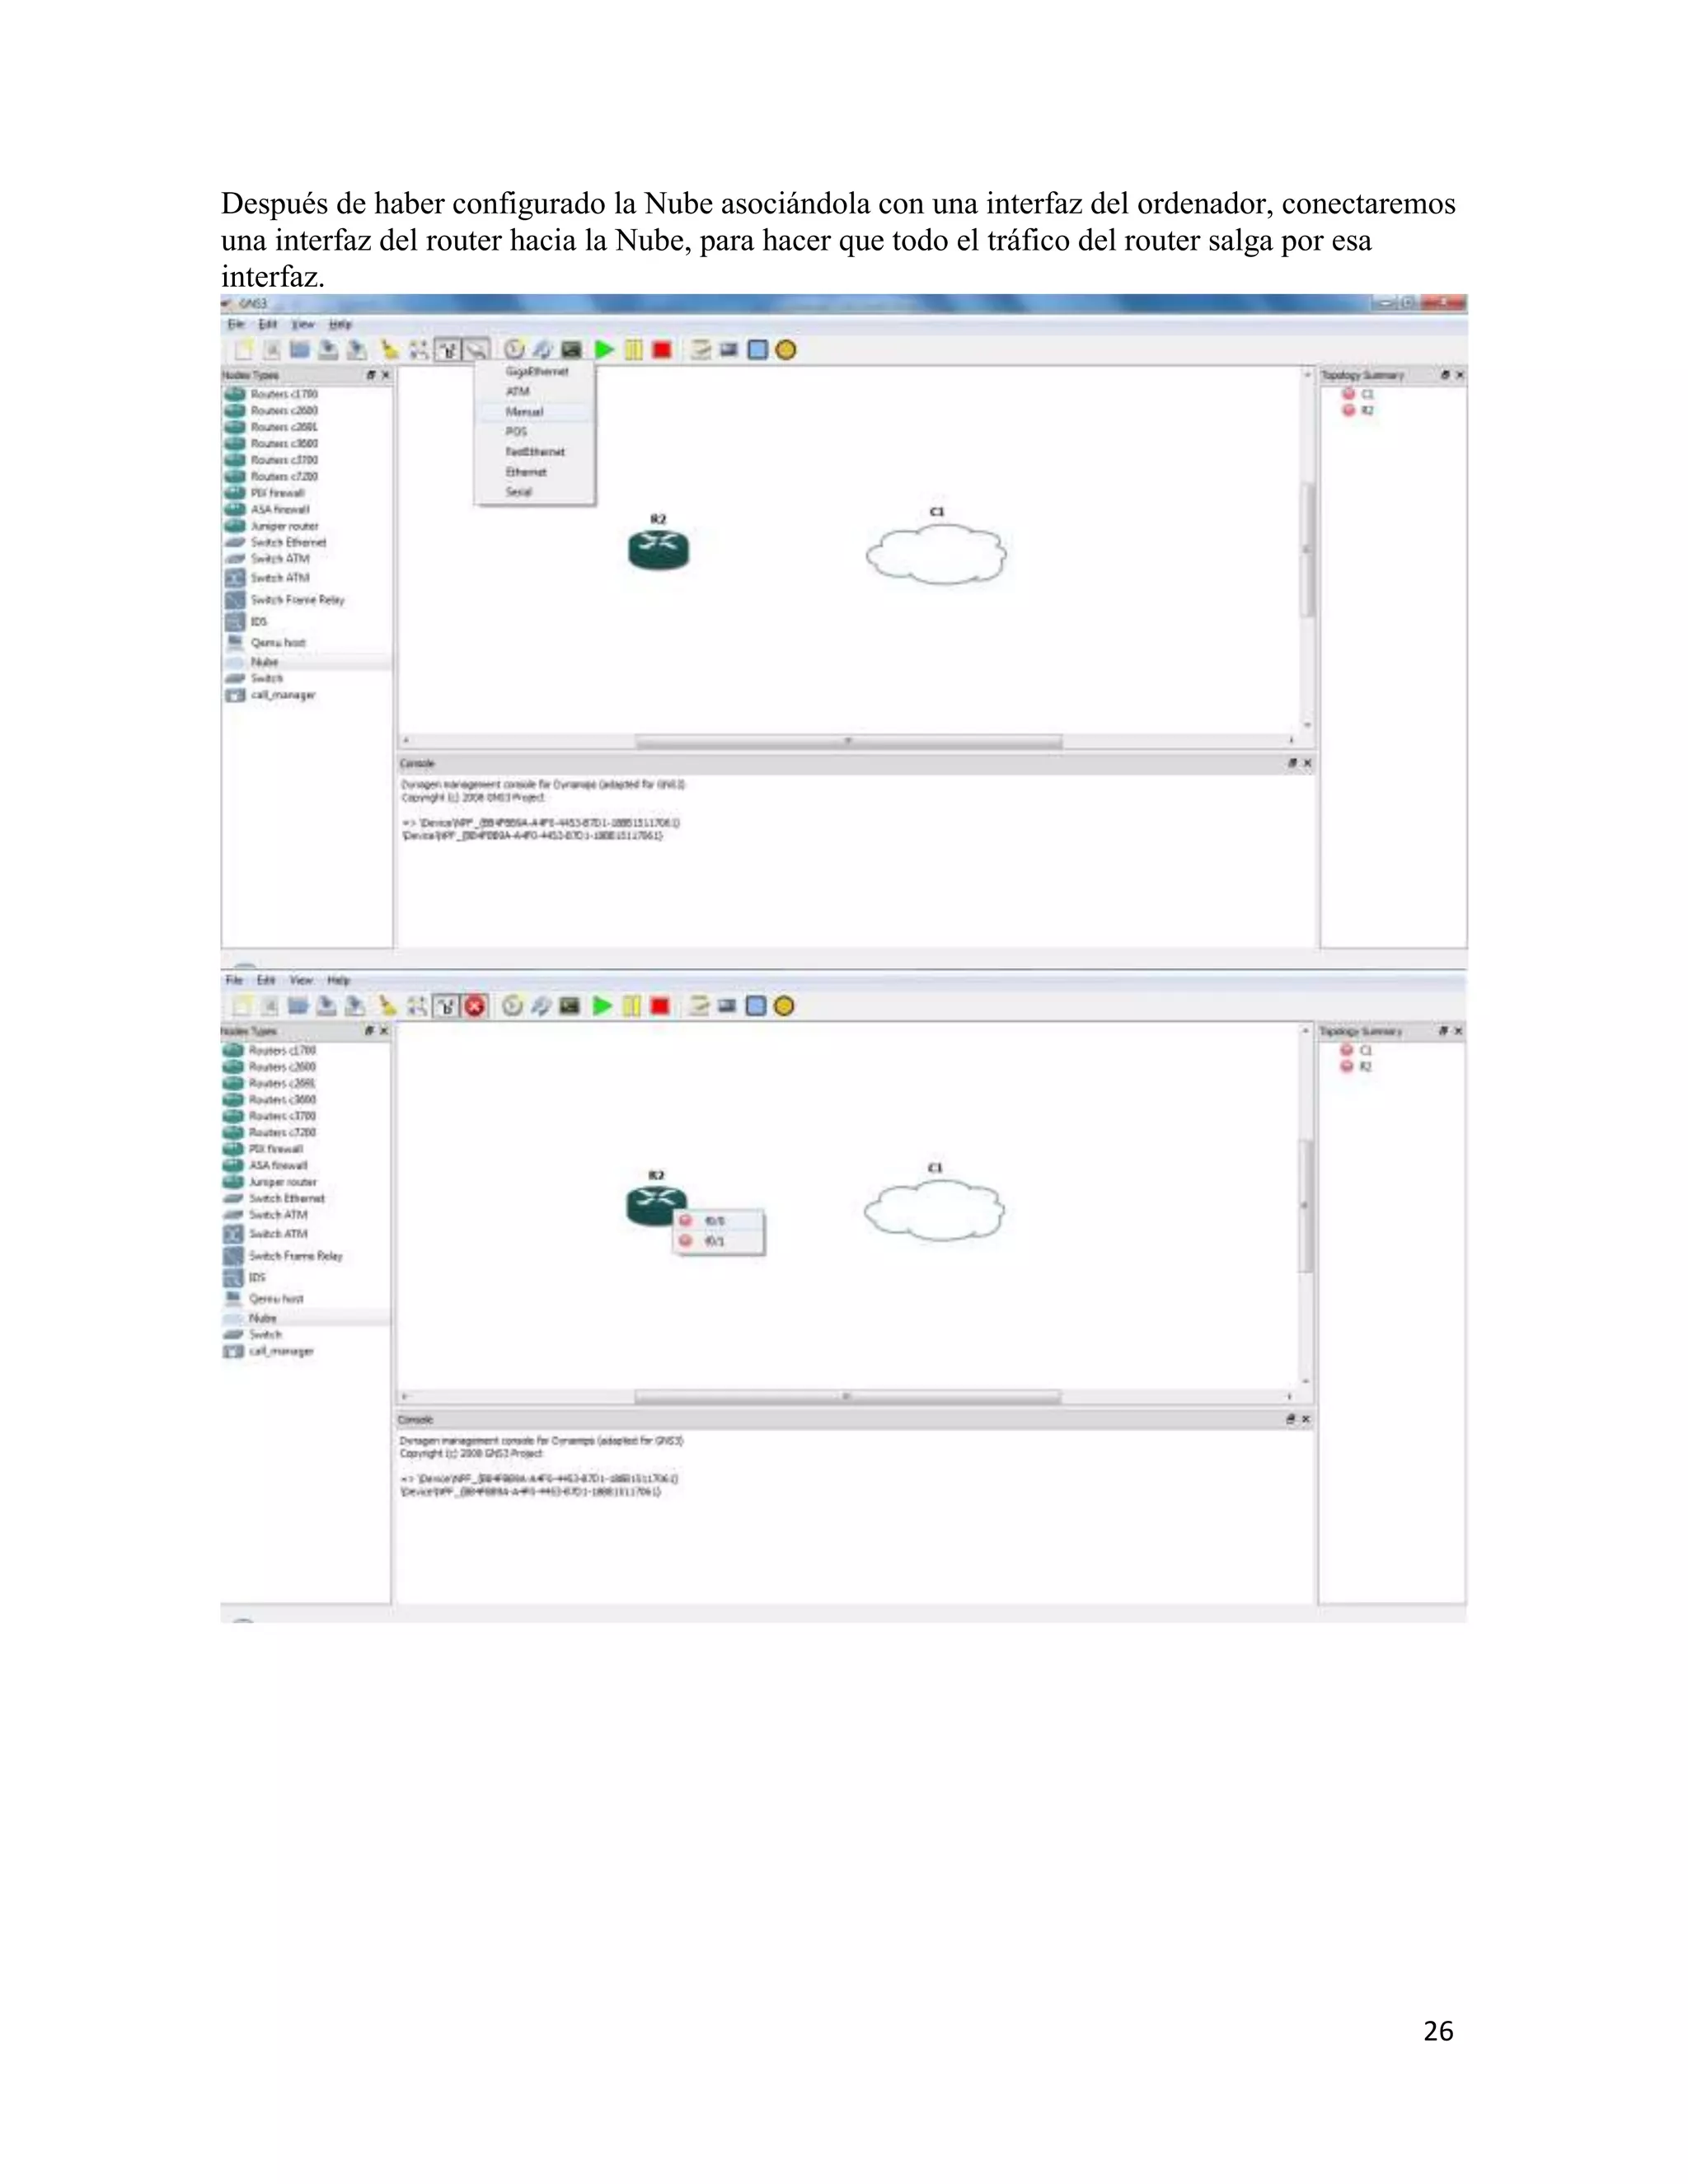Close Topology Summary panel in interface-popup window

click(1458, 1031)
